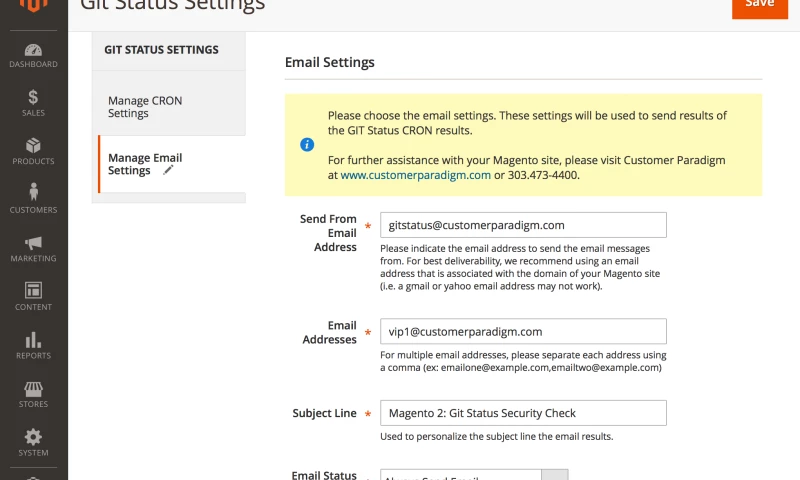Select the Manage Email Settings tab

pyautogui.click(x=145, y=164)
